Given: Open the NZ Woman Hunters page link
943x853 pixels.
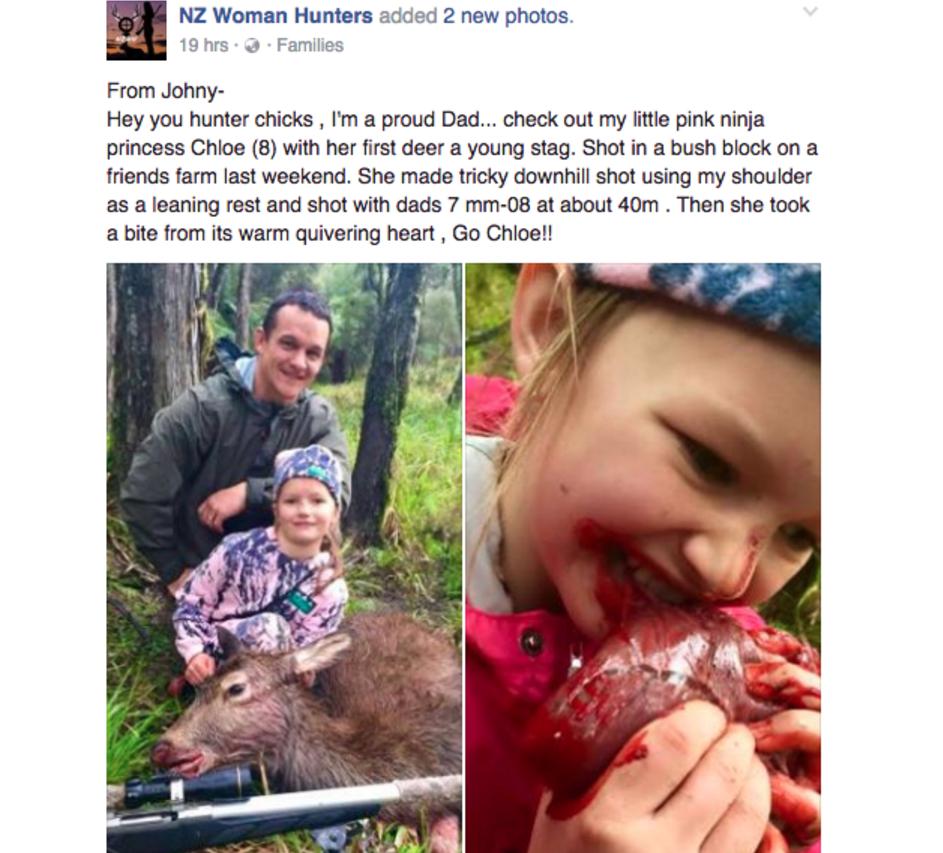Looking at the screenshot, I should pyautogui.click(x=275, y=16).
